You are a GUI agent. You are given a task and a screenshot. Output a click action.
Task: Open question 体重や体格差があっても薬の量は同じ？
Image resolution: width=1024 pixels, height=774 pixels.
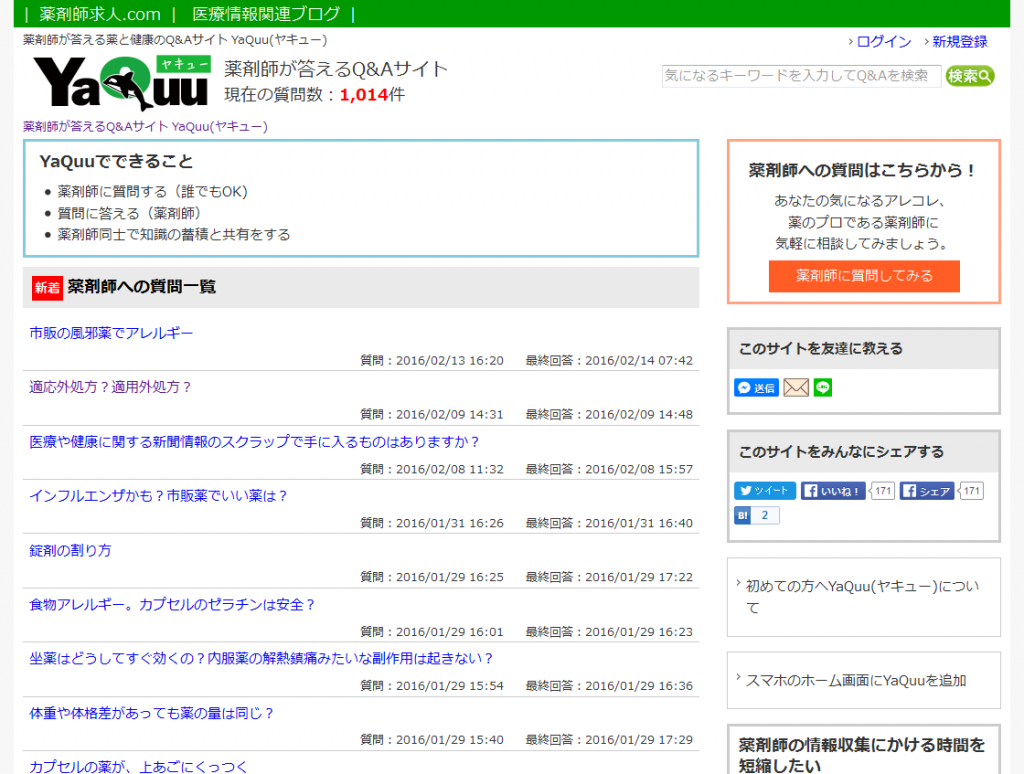[152, 713]
